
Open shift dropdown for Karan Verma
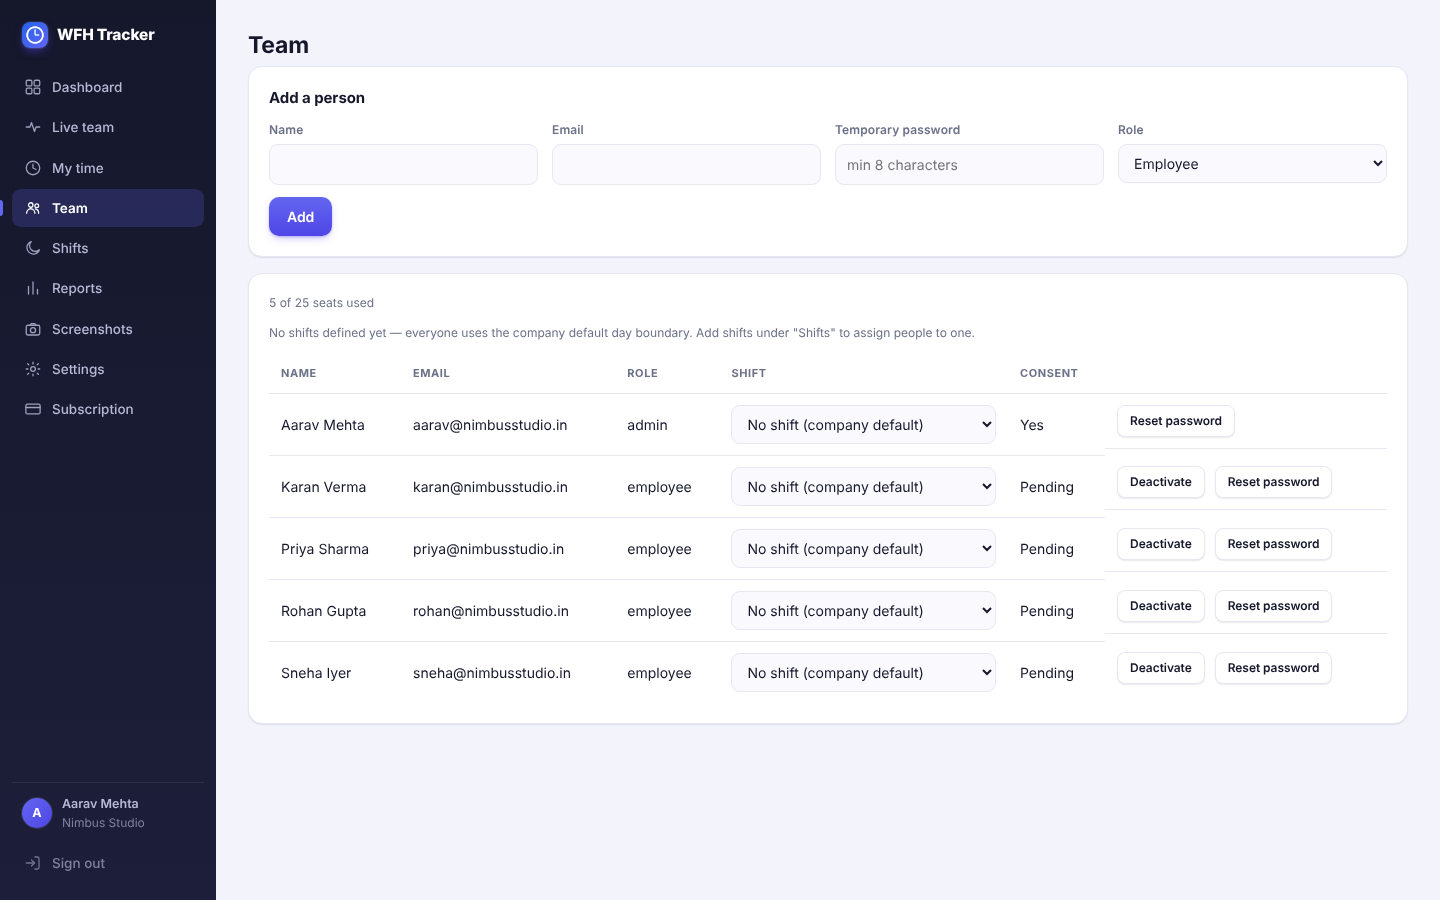tap(863, 487)
